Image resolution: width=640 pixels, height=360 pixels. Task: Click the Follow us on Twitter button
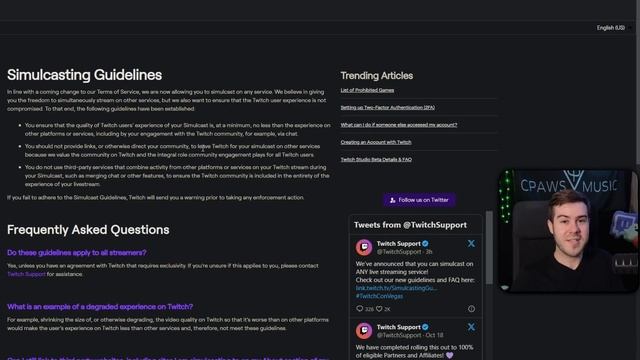(x=419, y=200)
